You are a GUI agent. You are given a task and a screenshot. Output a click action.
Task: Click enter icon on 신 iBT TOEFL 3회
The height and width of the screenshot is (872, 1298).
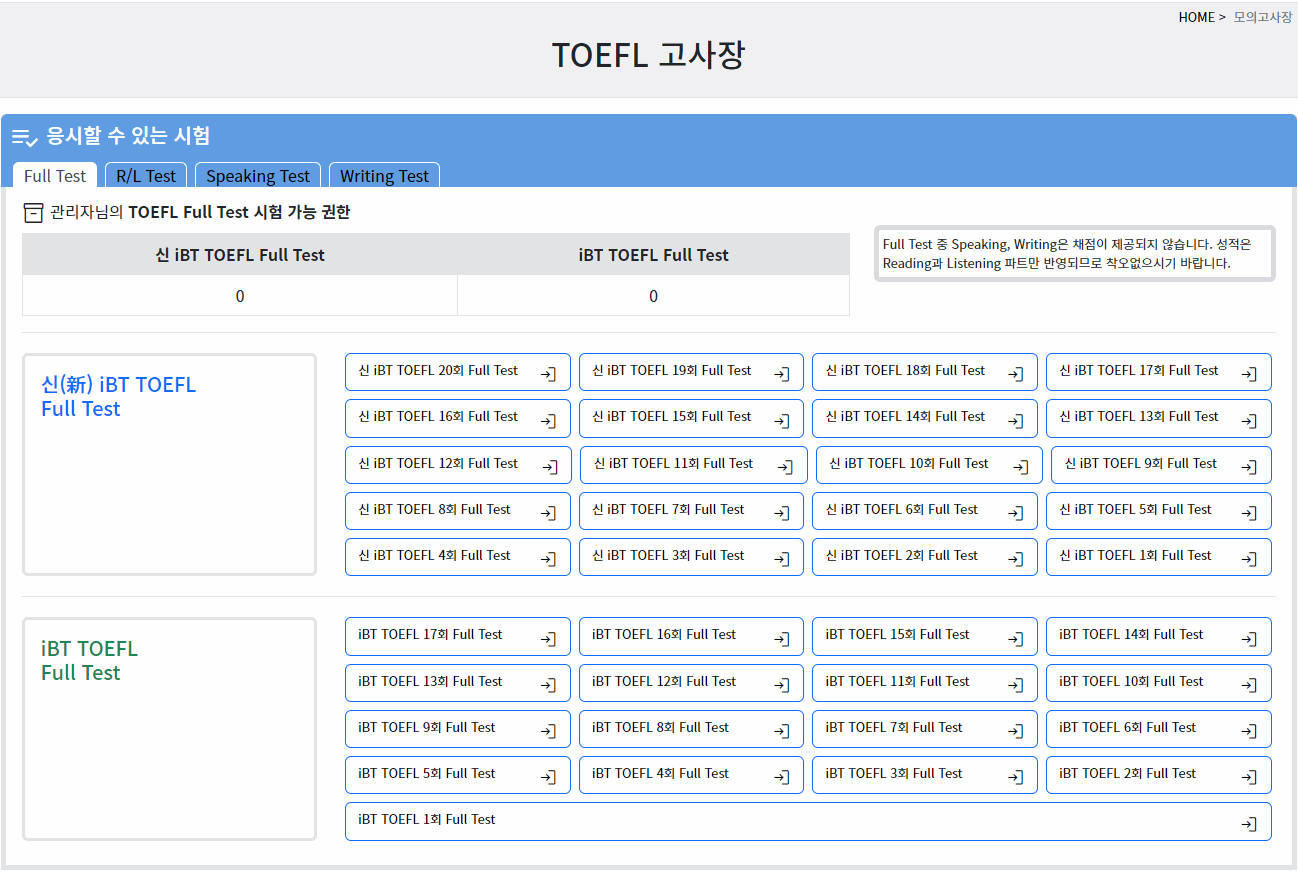[x=782, y=559]
